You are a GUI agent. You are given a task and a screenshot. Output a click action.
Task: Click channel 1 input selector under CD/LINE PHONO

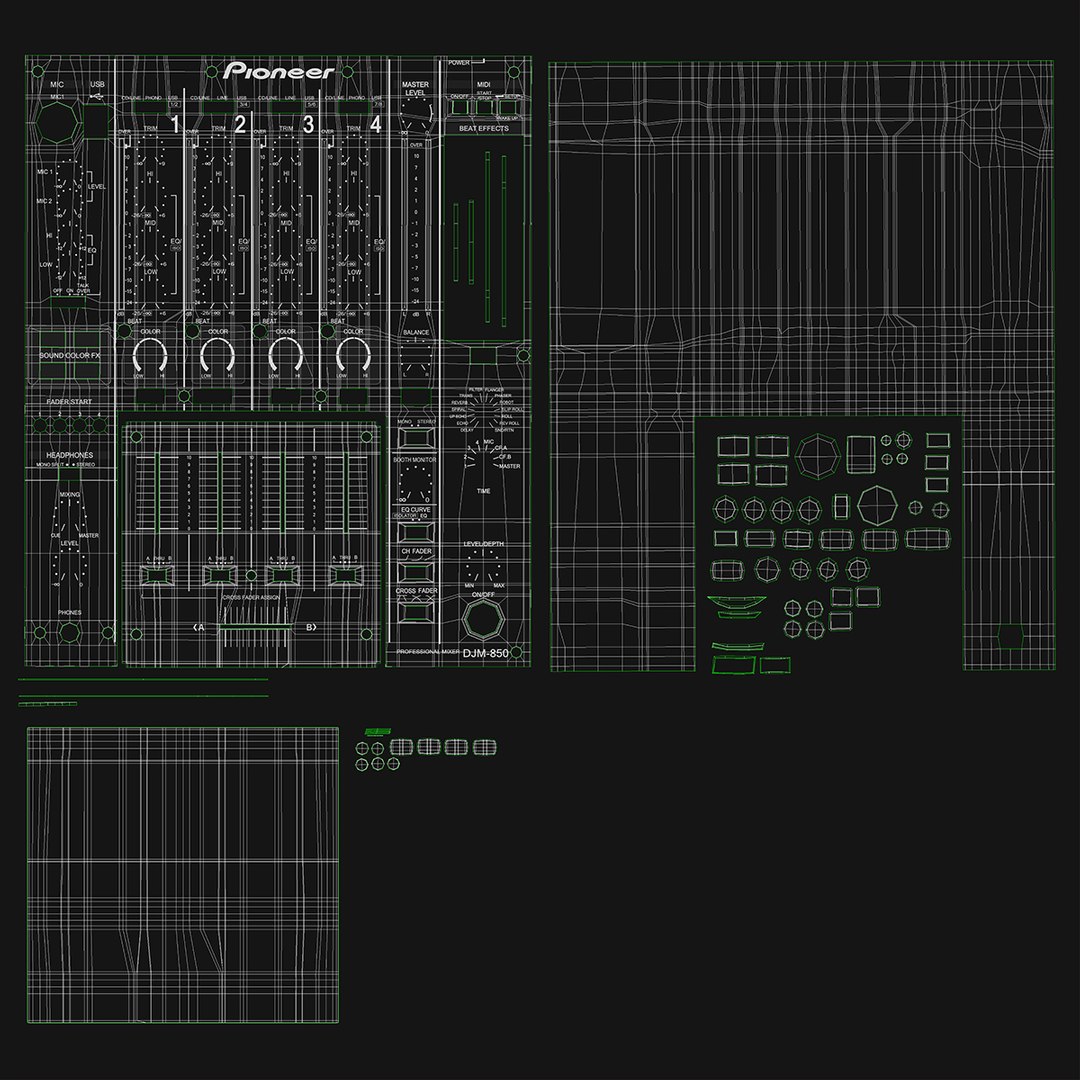pos(152,107)
